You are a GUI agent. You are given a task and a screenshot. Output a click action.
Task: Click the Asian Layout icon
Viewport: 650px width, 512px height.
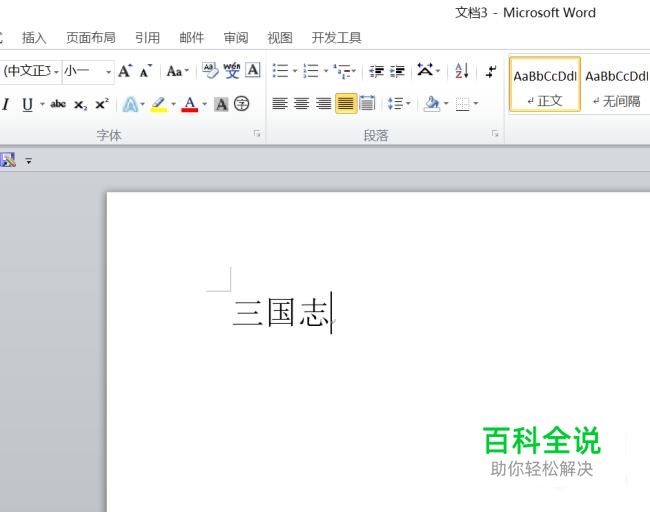[x=425, y=70]
